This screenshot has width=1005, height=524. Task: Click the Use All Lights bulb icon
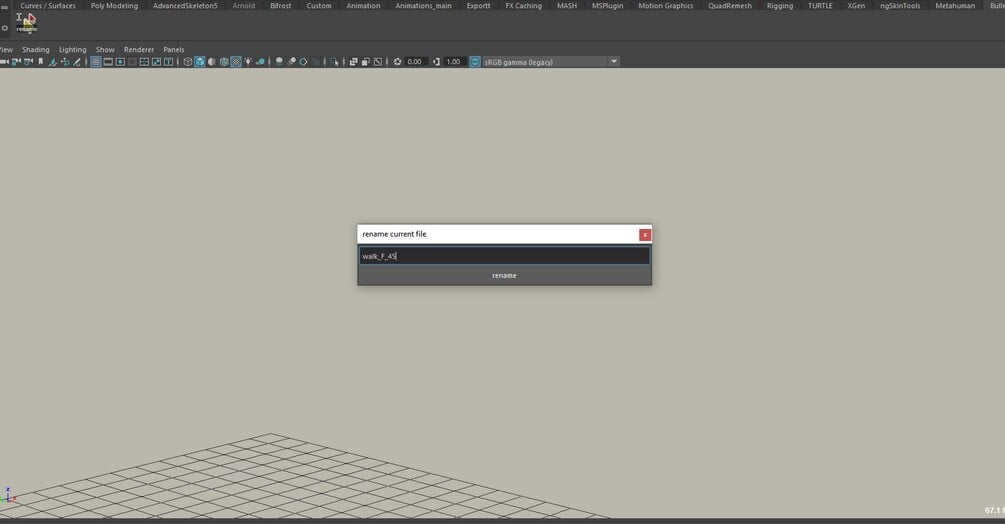pyautogui.click(x=248, y=61)
